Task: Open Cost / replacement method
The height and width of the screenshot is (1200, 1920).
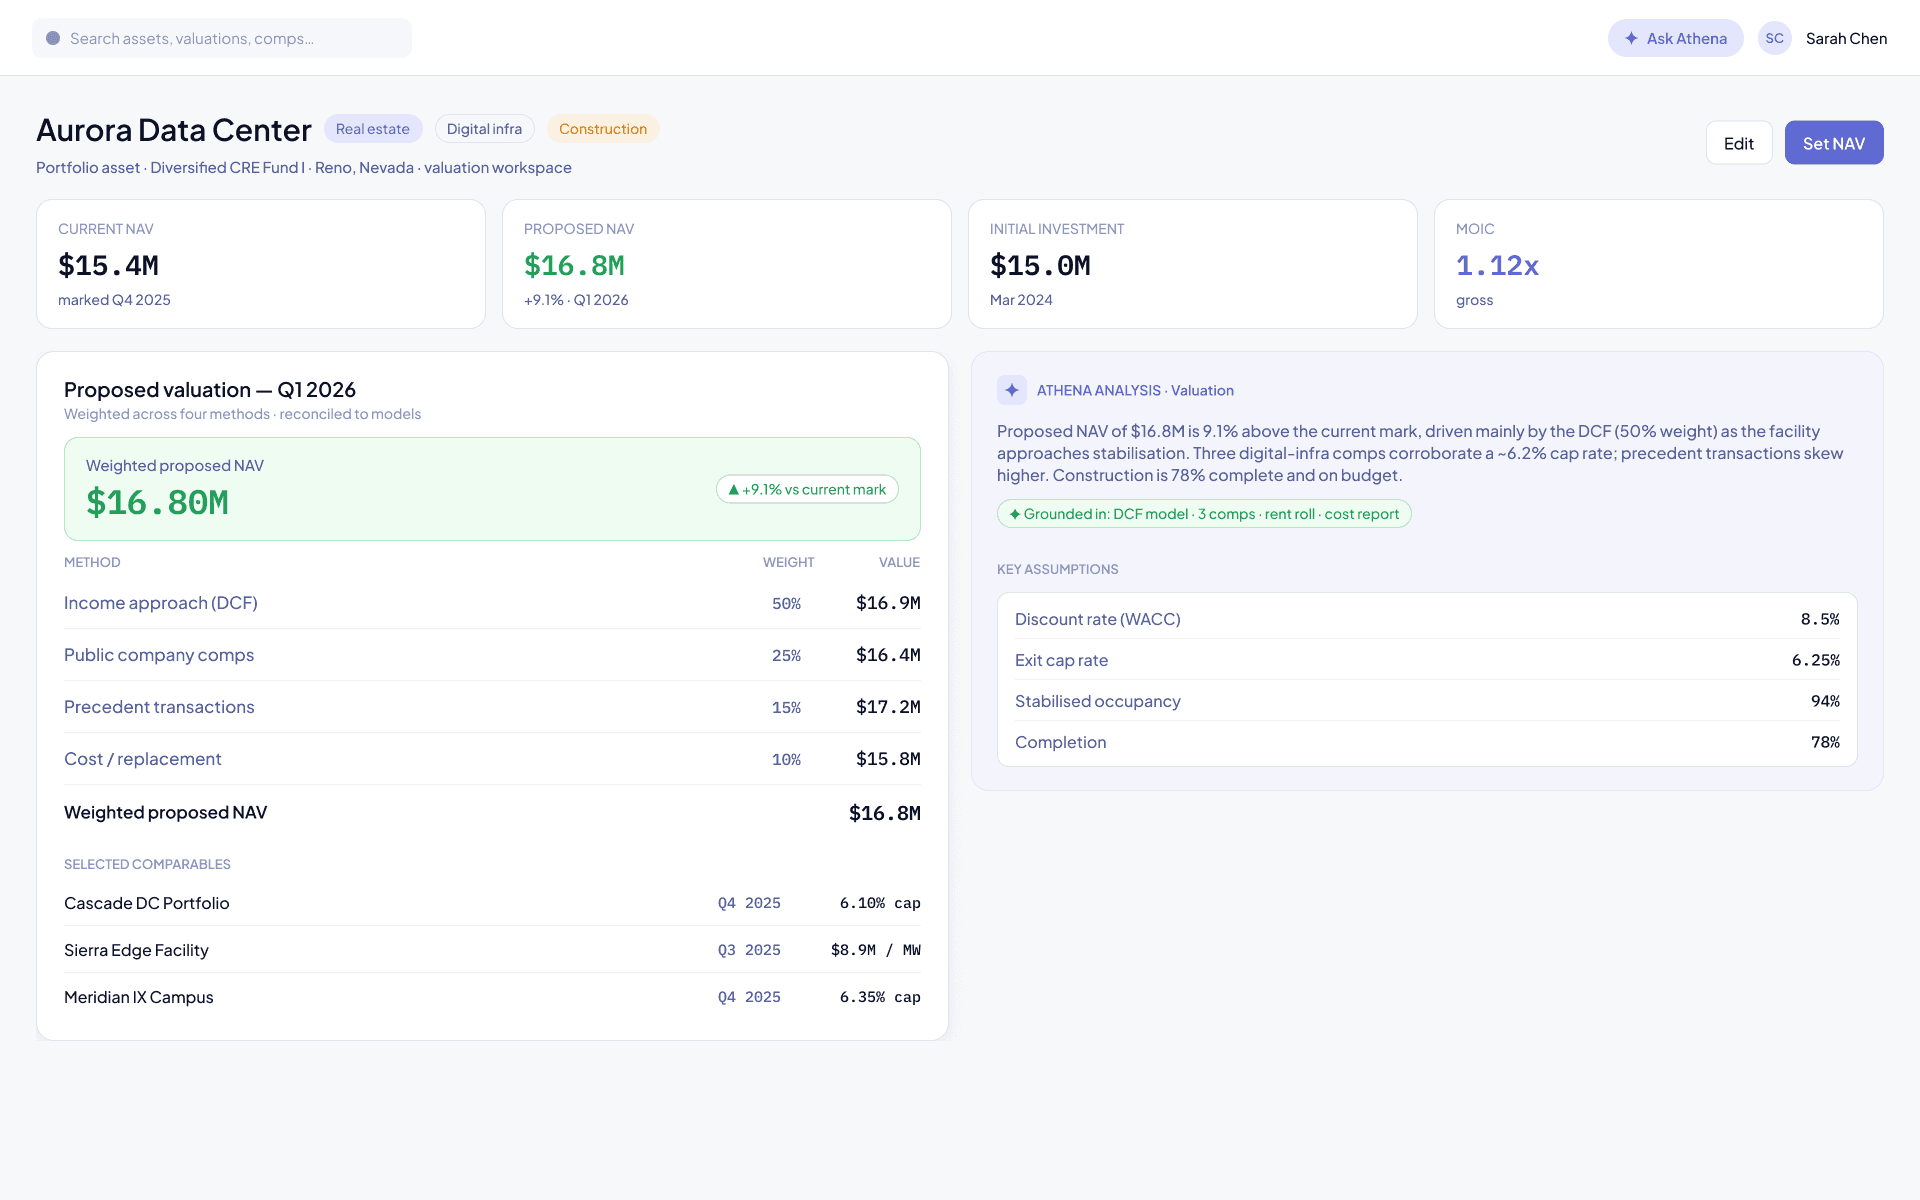Action: (492, 759)
